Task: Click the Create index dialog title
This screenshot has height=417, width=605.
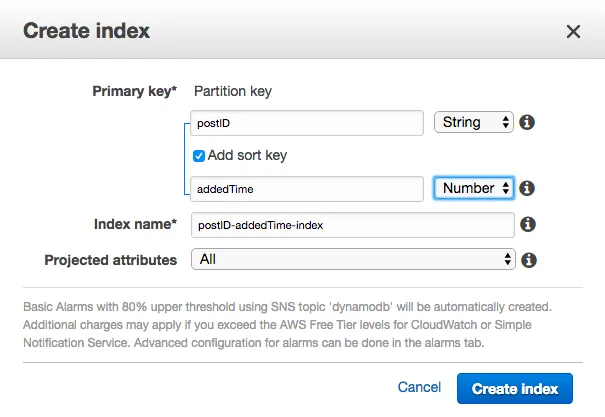Action: pos(86,31)
